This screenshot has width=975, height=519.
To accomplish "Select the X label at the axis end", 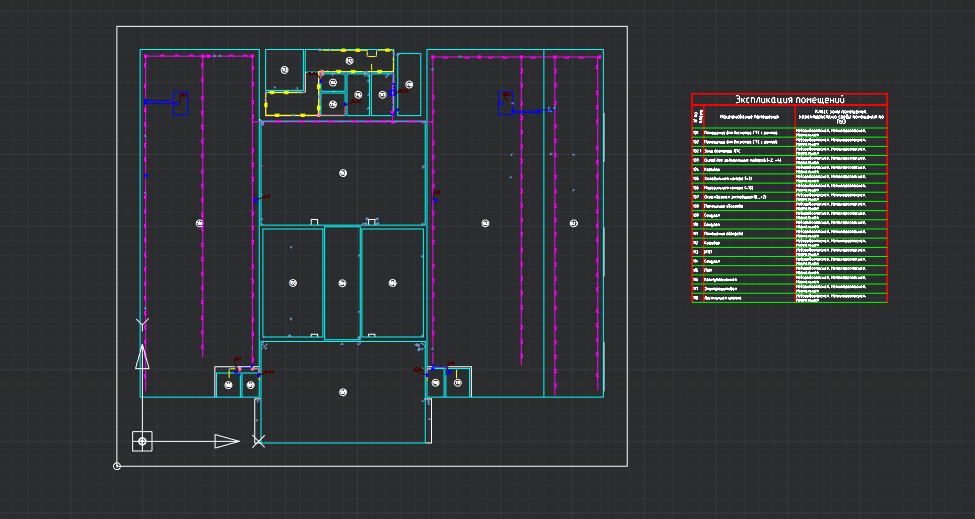I will pyautogui.click(x=259, y=441).
